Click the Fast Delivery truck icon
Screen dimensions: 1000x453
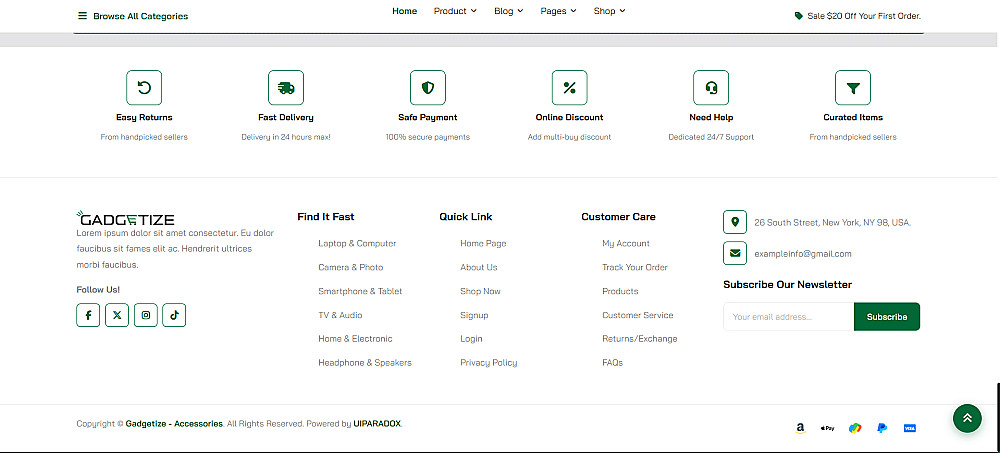coord(286,87)
